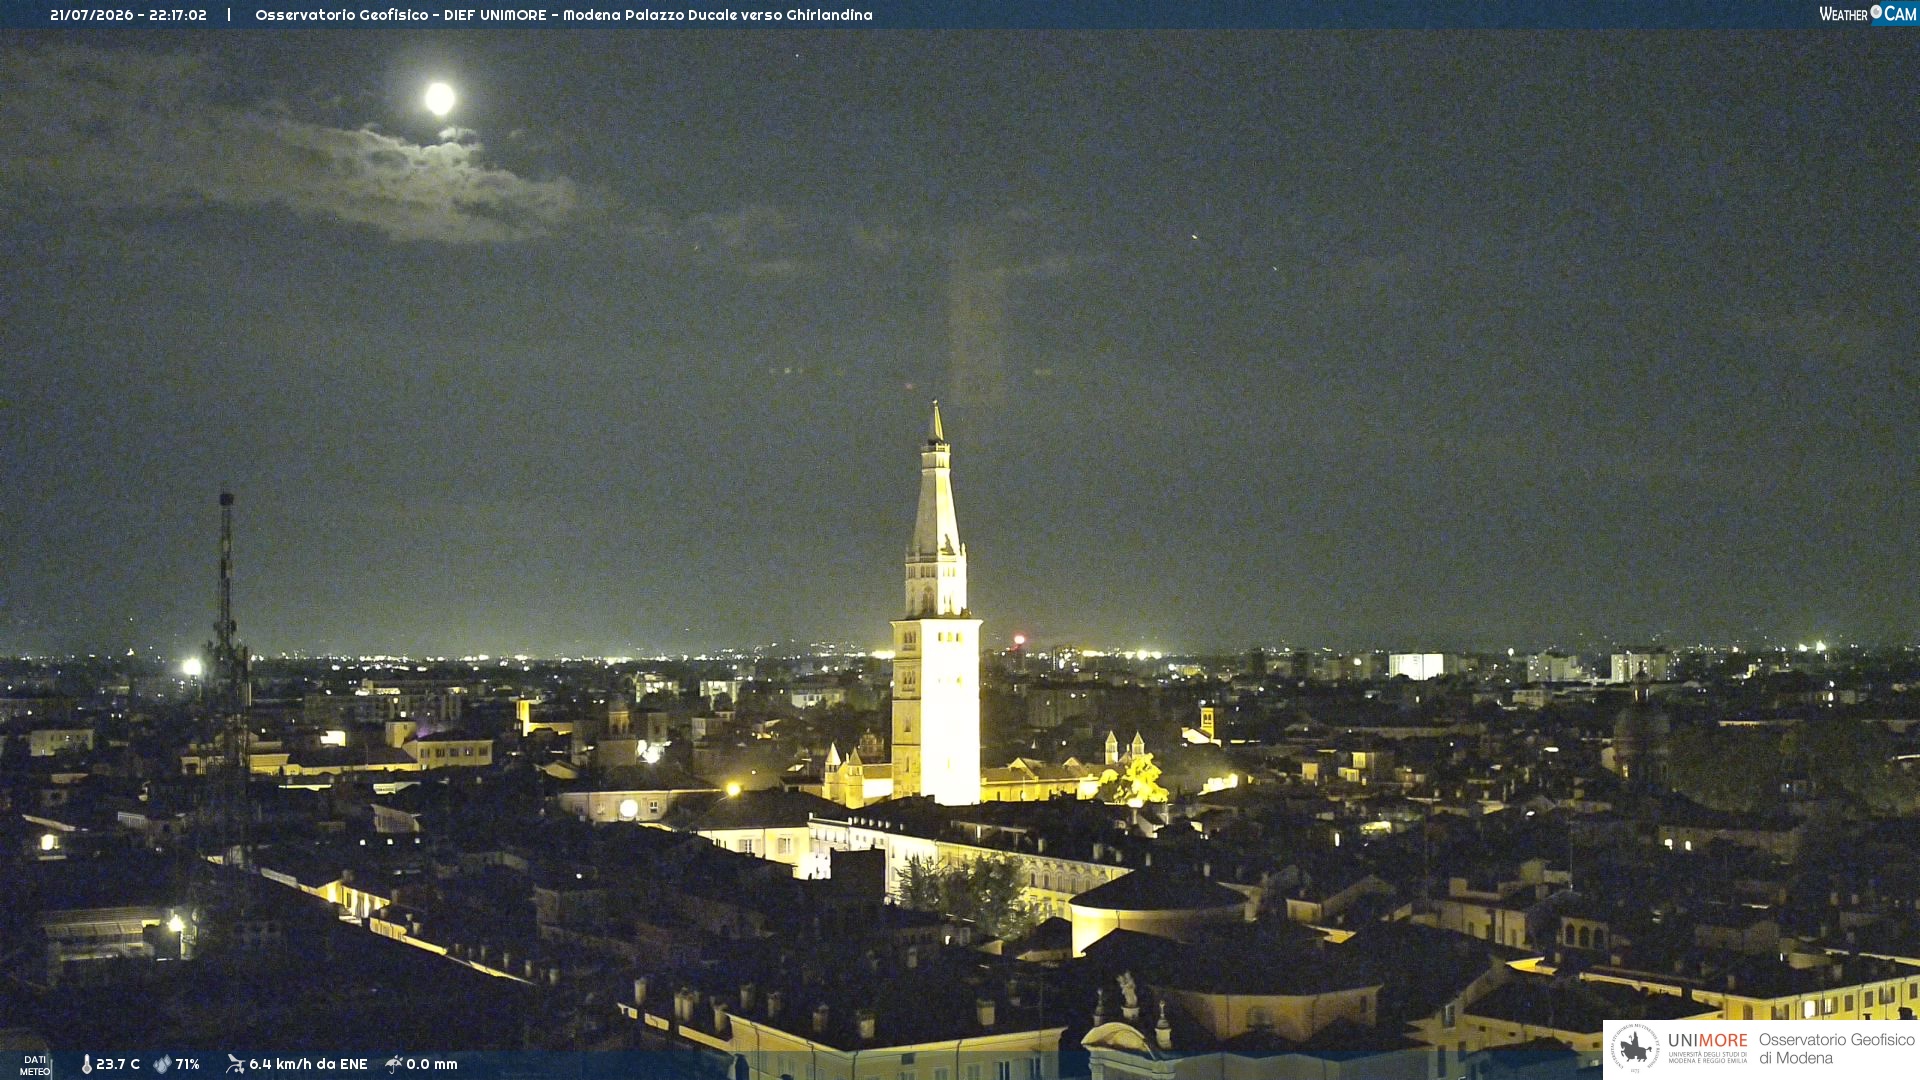Click the WeatherCAM logo
Viewport: 1920px width, 1080px height.
[1868, 14]
